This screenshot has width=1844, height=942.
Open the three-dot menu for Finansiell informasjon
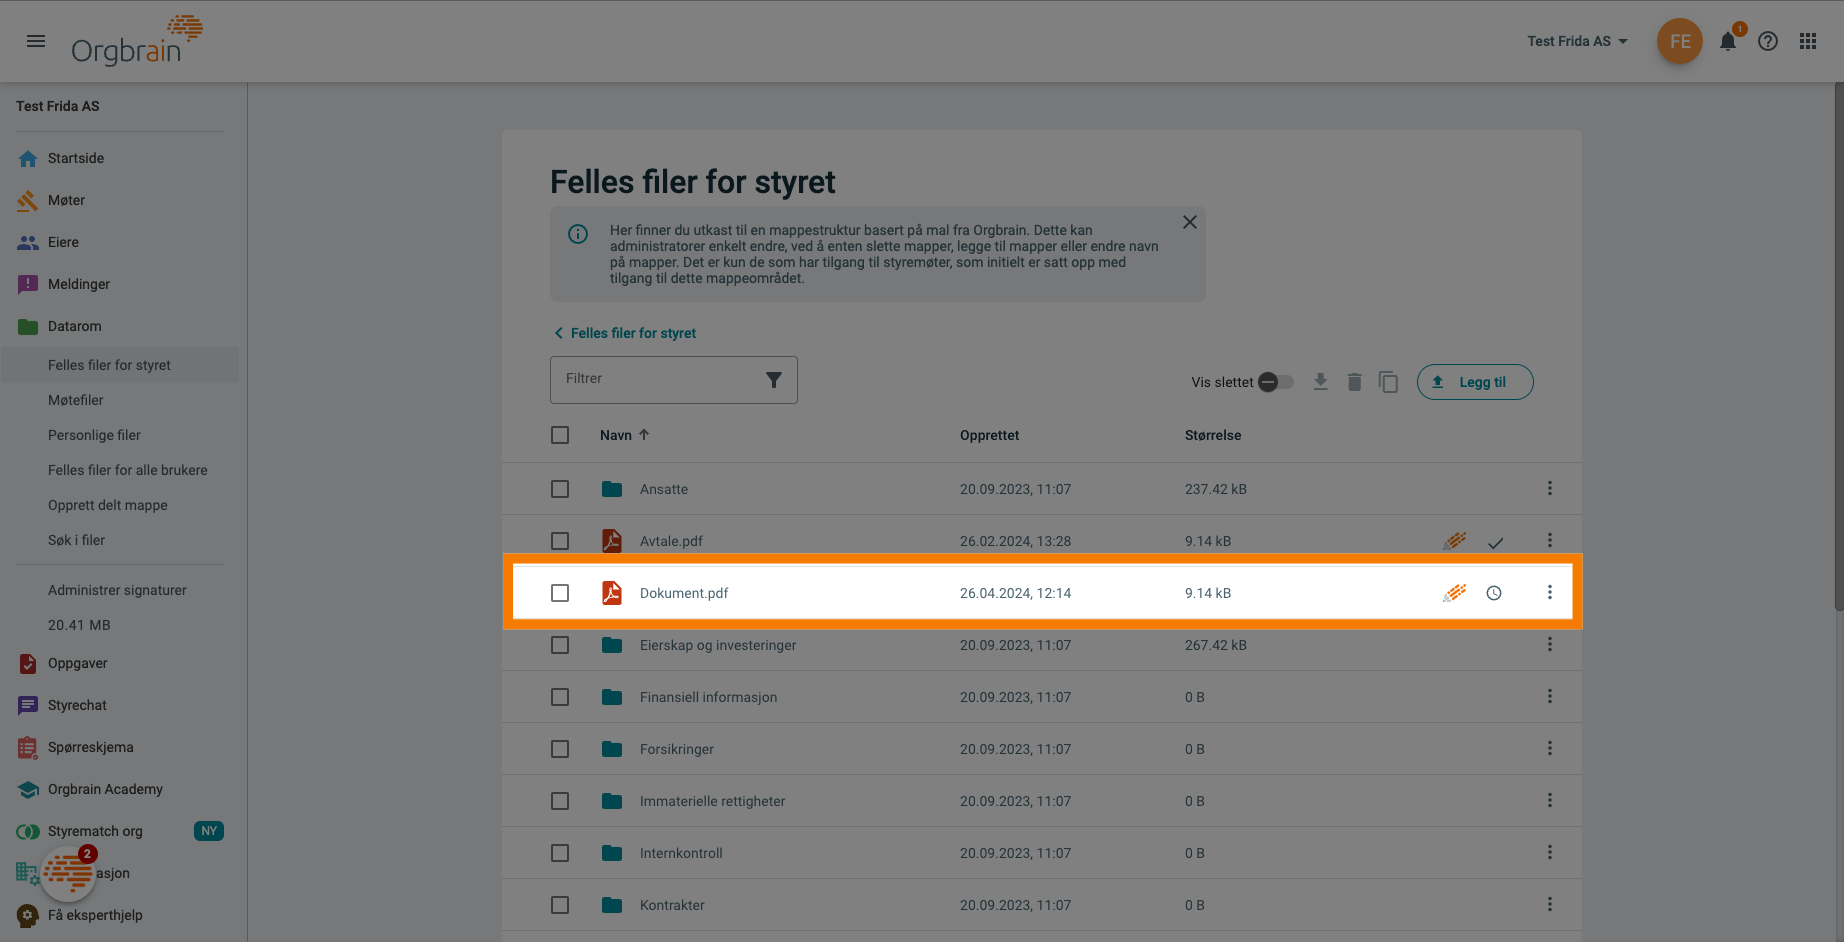tap(1550, 697)
